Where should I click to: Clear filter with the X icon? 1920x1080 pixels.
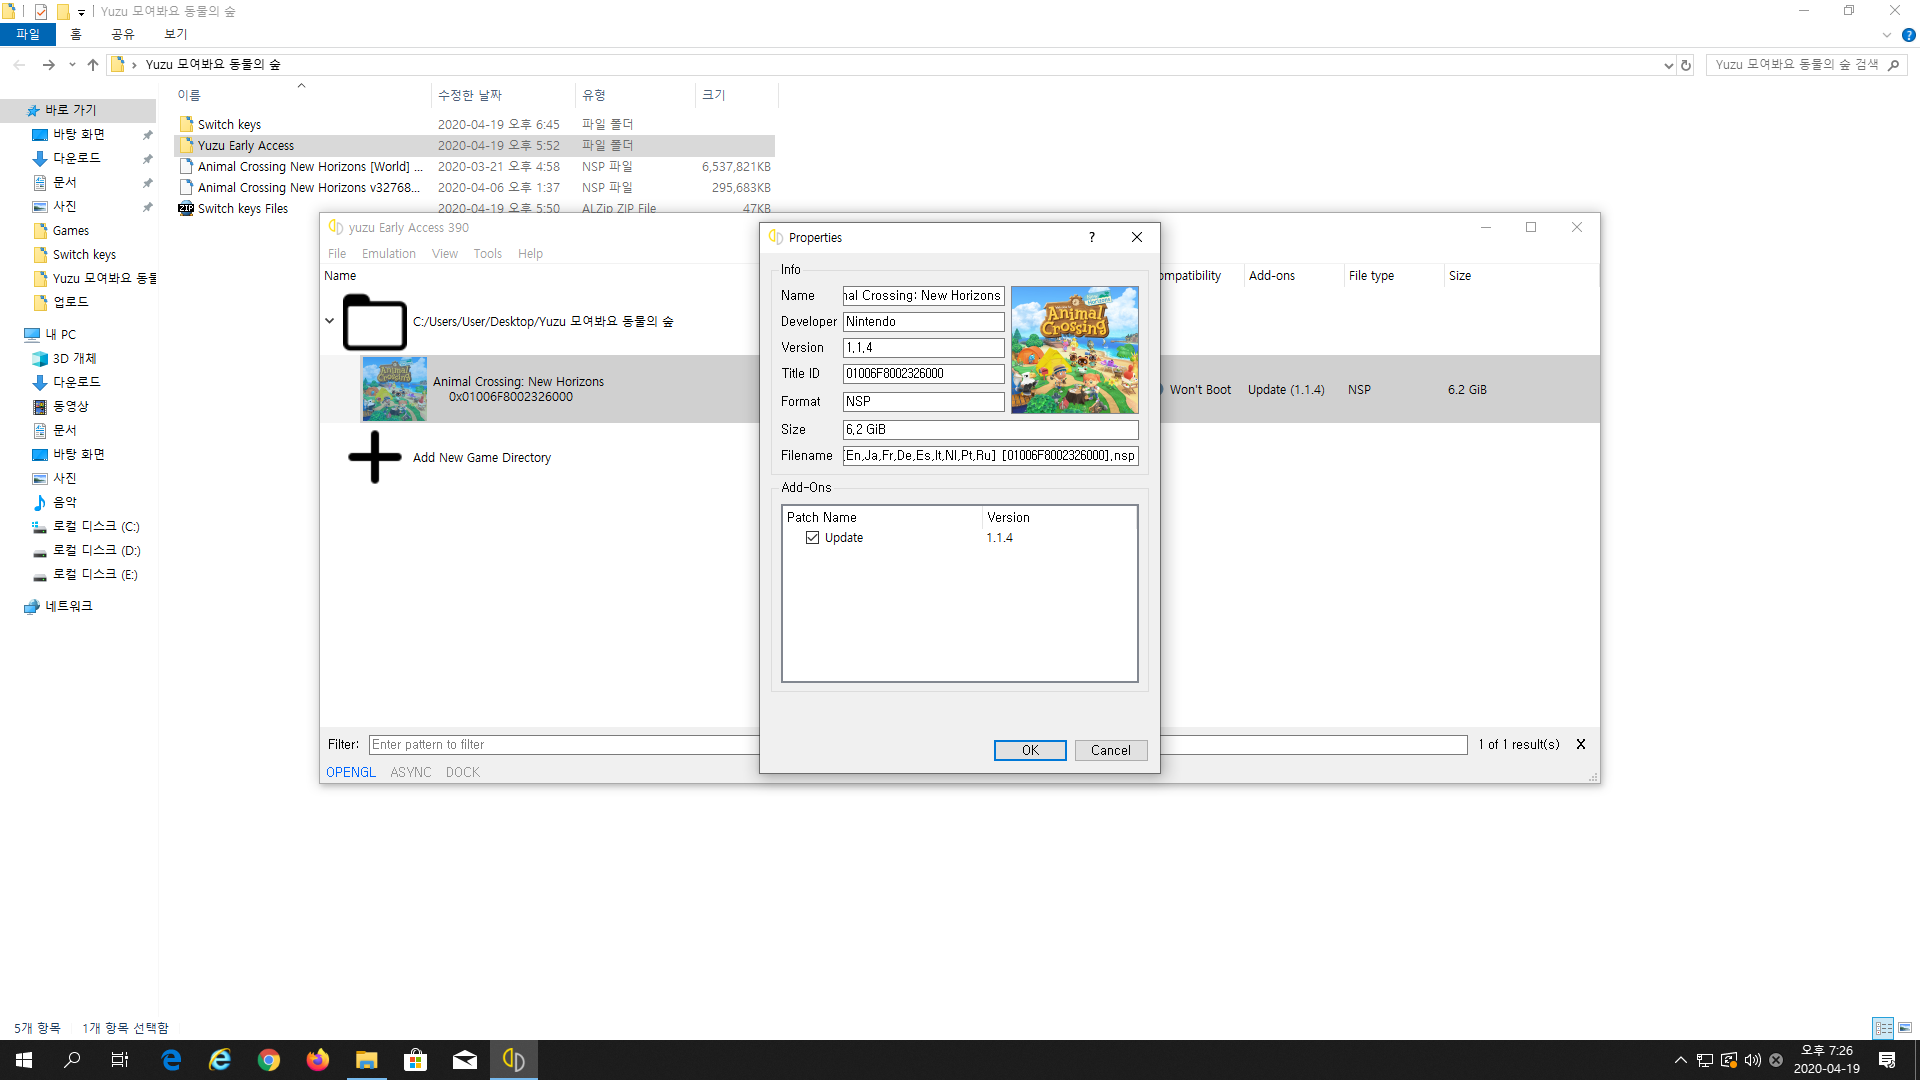pos(1581,744)
